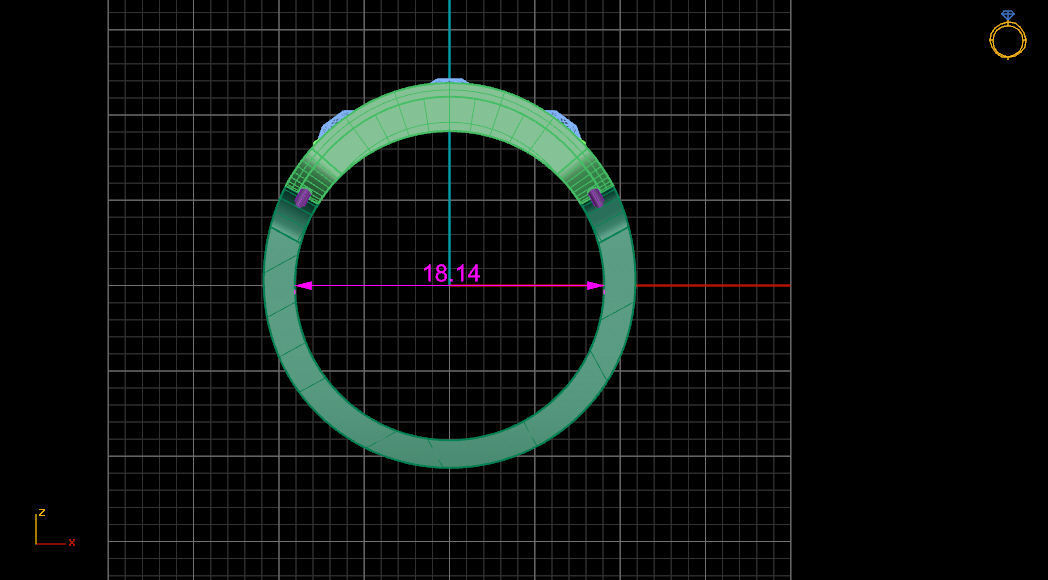Click the XZ axis indicator icon
The image size is (1048, 580).
[53, 528]
